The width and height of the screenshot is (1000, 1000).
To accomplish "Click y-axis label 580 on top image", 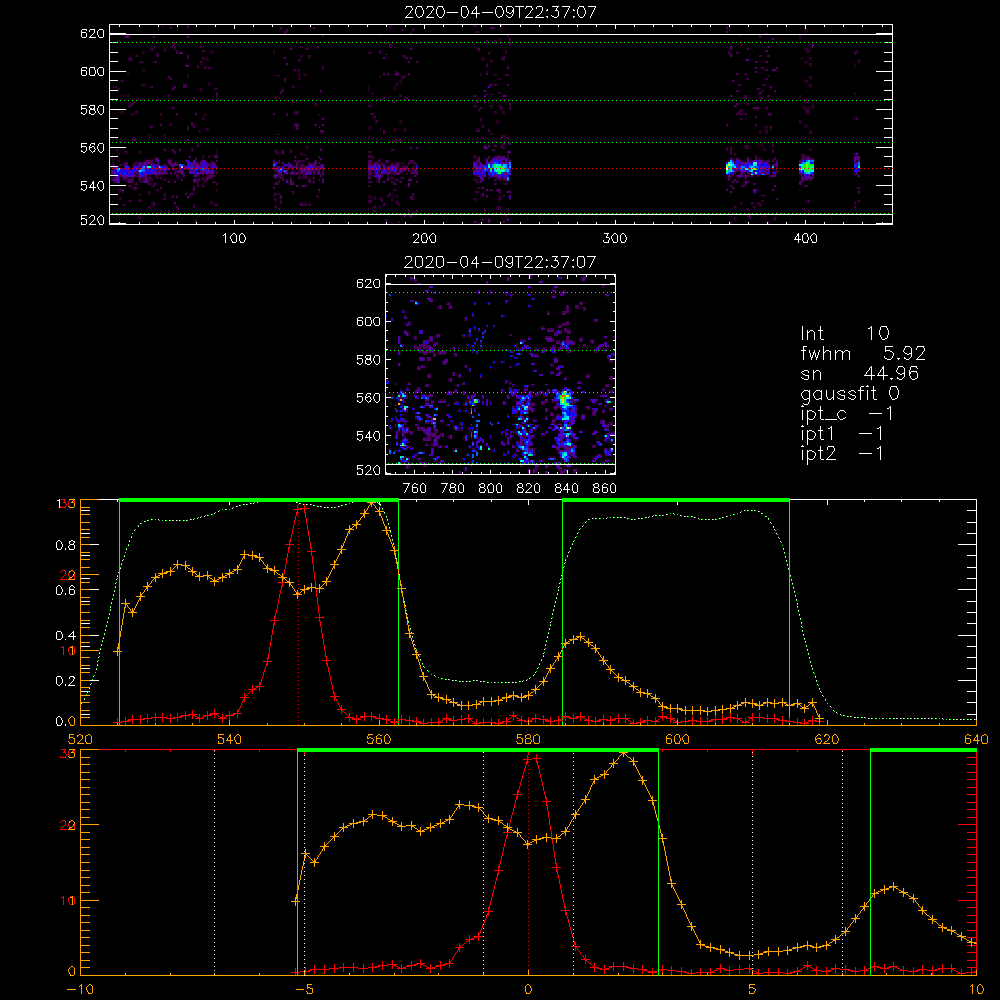I will [92, 110].
